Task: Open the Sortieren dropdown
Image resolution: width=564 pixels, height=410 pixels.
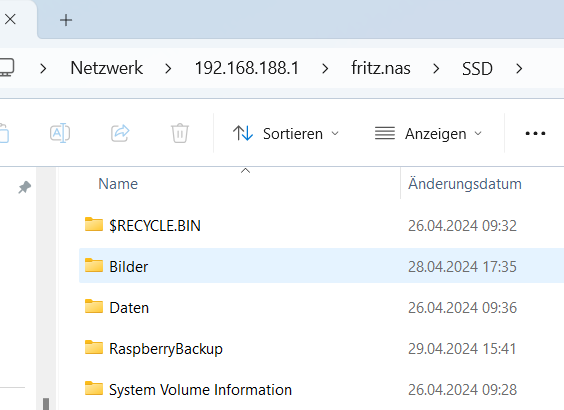Action: tap(286, 133)
